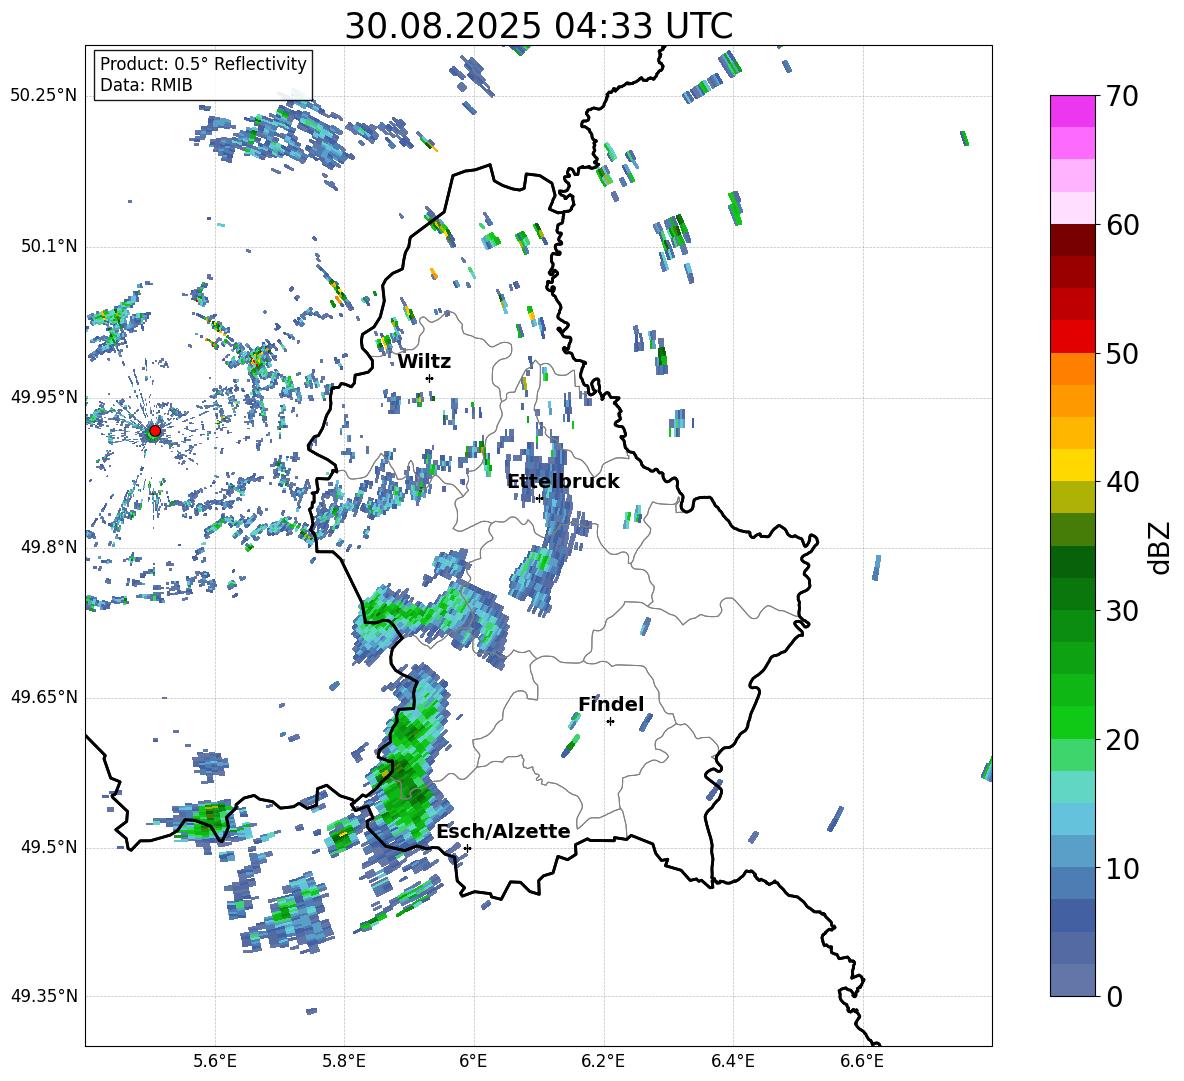
Task: Click the 5.8°E longitude label
Action: [344, 1061]
